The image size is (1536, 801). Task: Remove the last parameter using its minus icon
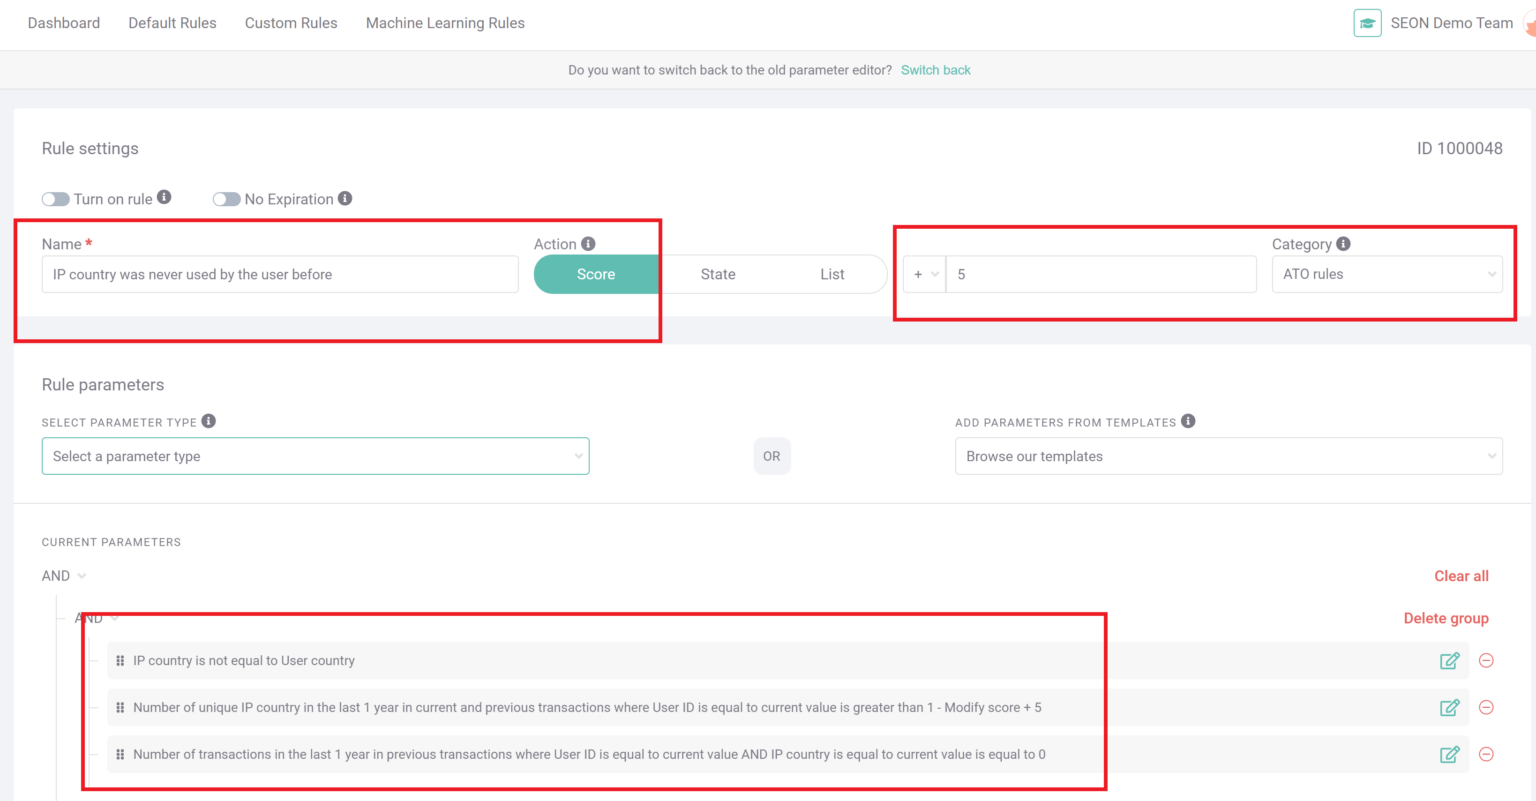point(1486,754)
